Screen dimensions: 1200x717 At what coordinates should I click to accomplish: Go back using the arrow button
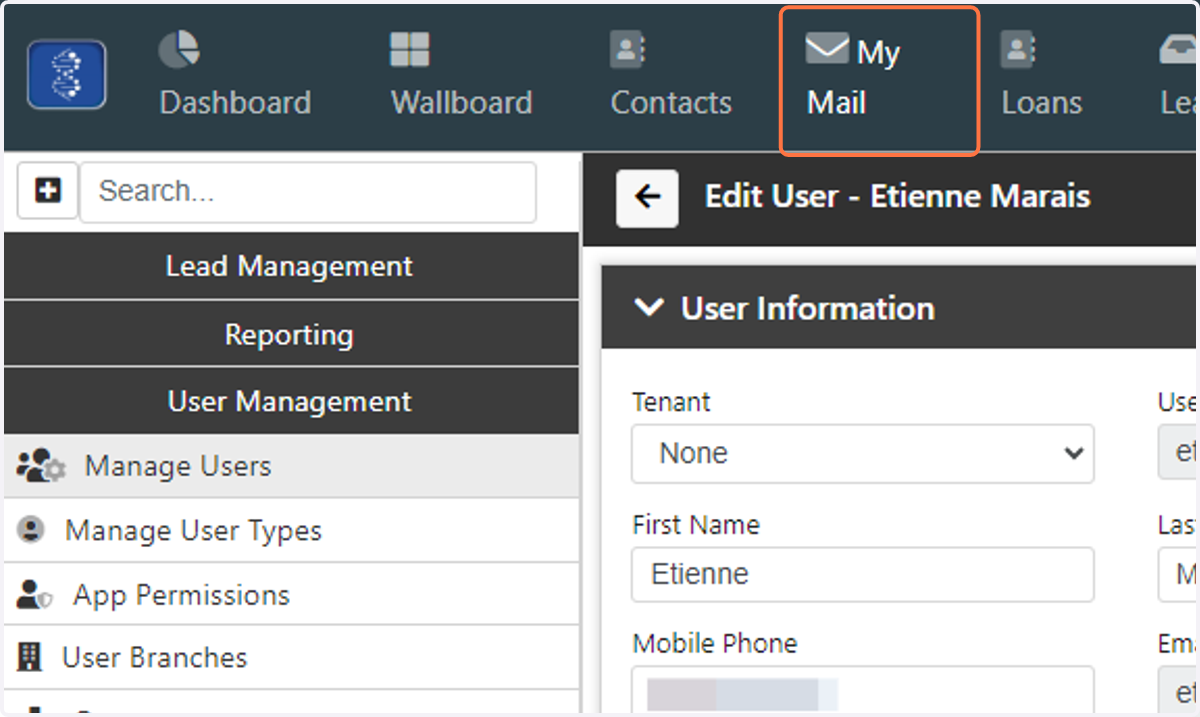click(x=648, y=197)
